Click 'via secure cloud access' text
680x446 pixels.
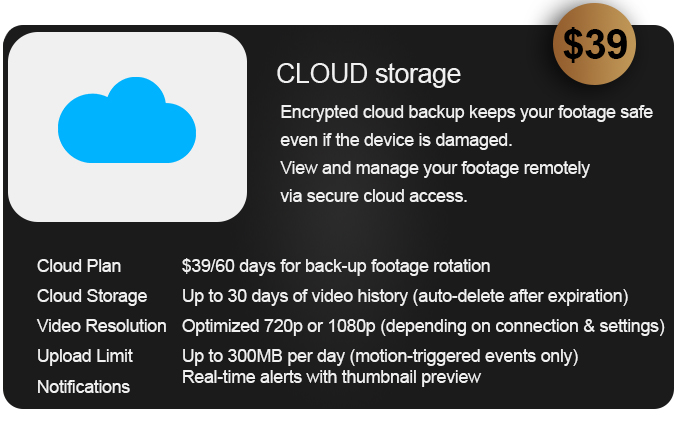(374, 196)
